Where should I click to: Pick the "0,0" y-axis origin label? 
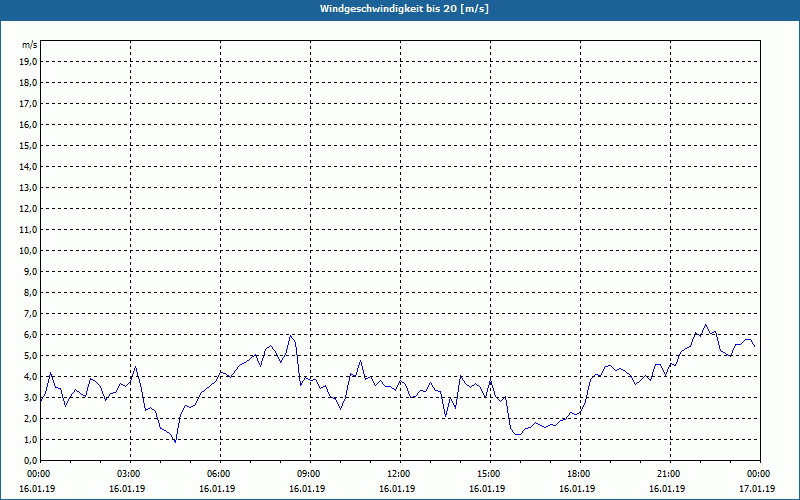[x=30, y=461]
